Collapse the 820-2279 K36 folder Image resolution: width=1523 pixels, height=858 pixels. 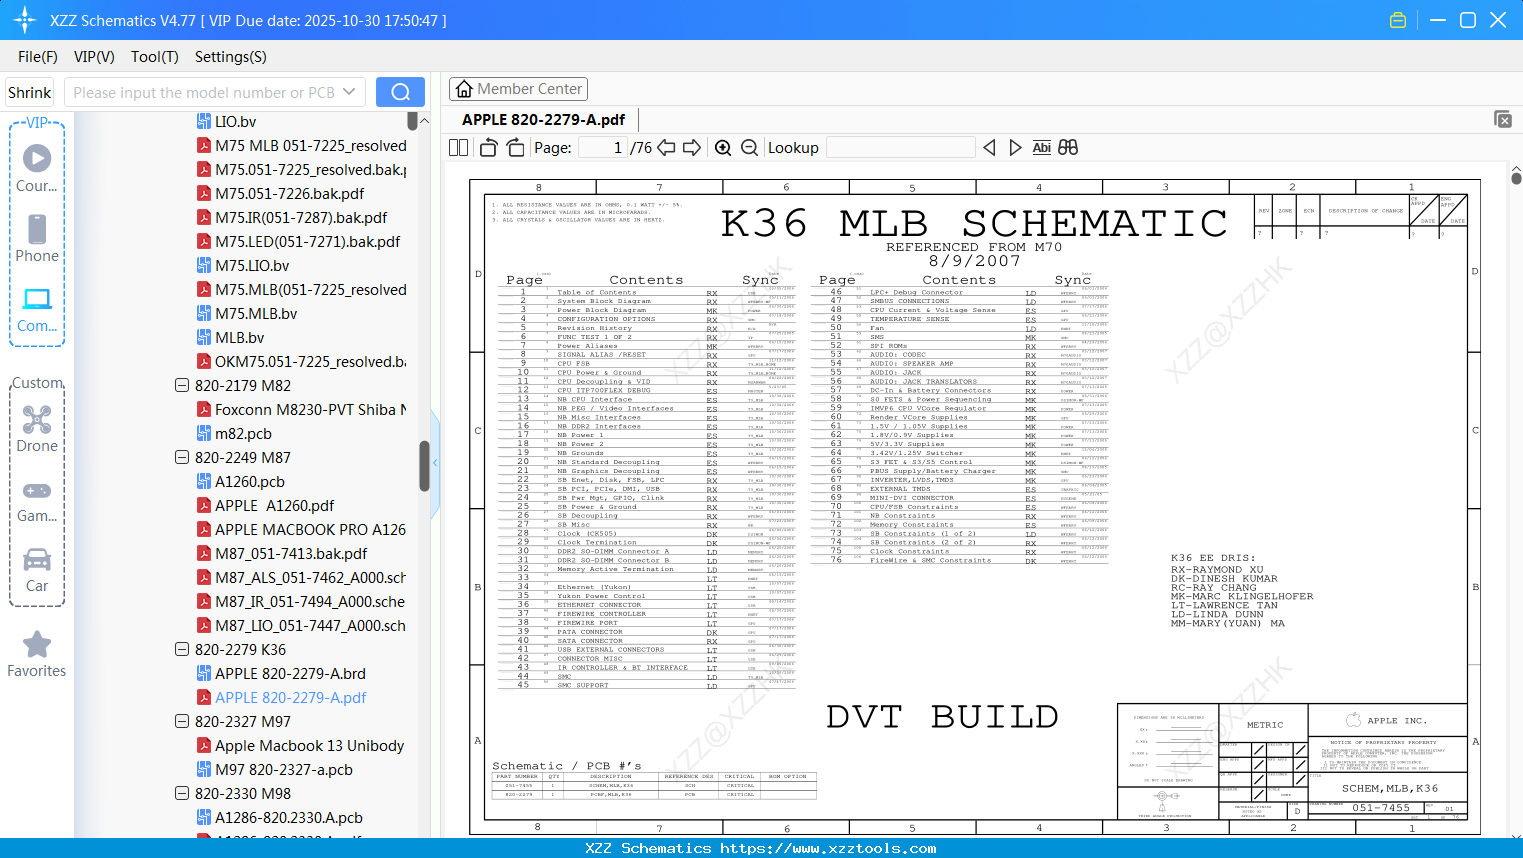point(182,649)
